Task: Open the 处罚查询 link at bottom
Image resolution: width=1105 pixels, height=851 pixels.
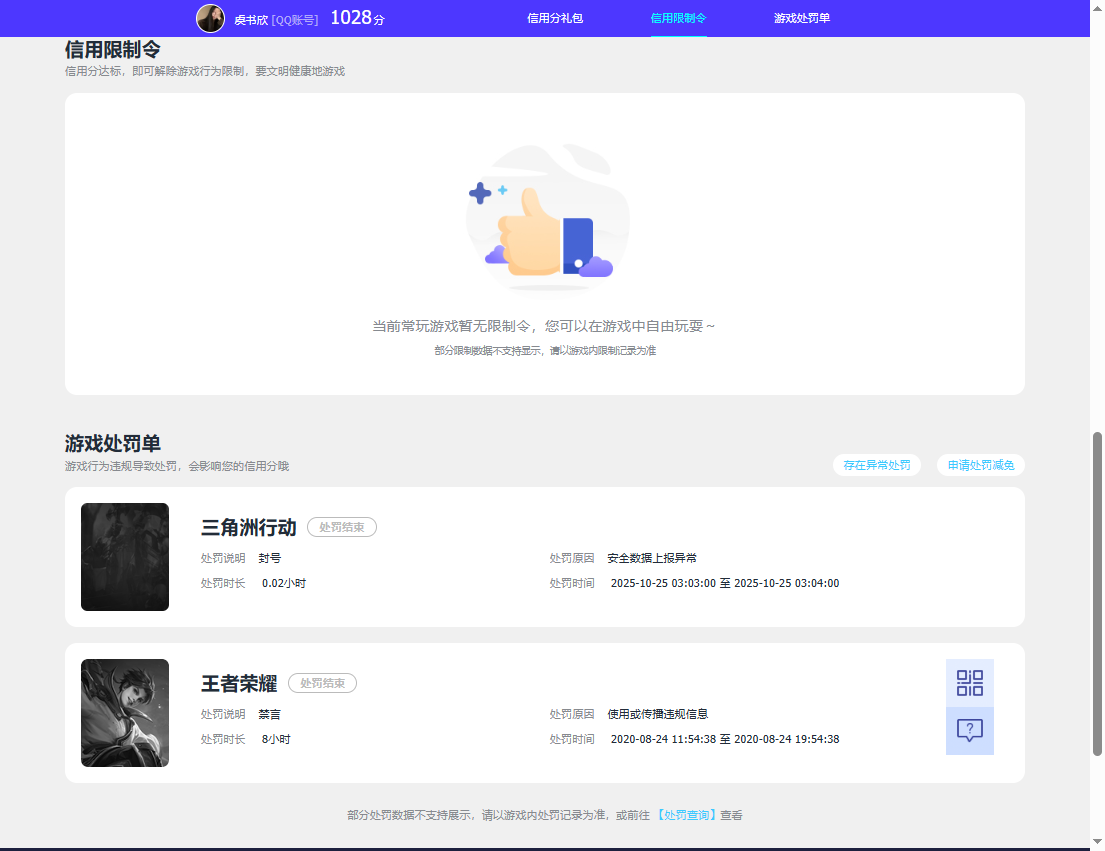Action: pyautogui.click(x=686, y=815)
